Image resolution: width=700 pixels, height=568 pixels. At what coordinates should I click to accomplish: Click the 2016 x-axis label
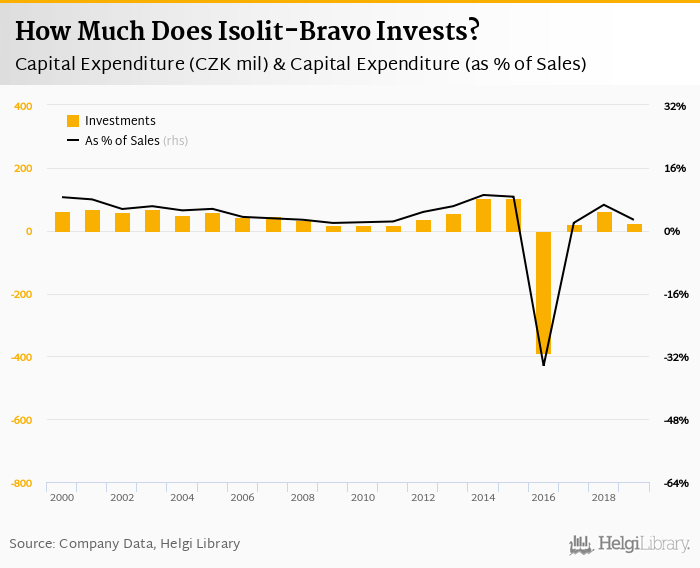[x=543, y=497]
